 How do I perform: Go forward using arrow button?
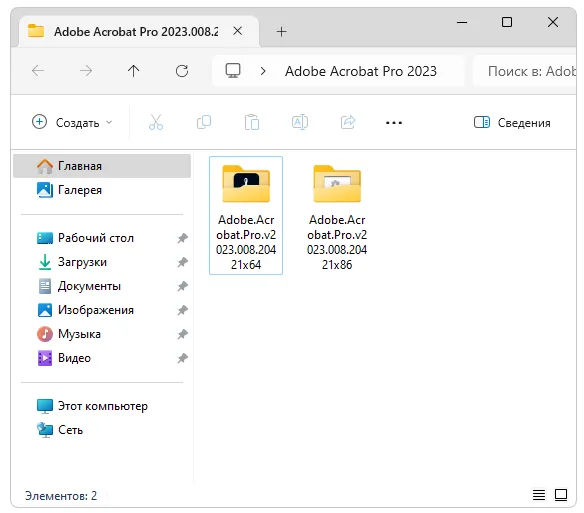tap(86, 70)
